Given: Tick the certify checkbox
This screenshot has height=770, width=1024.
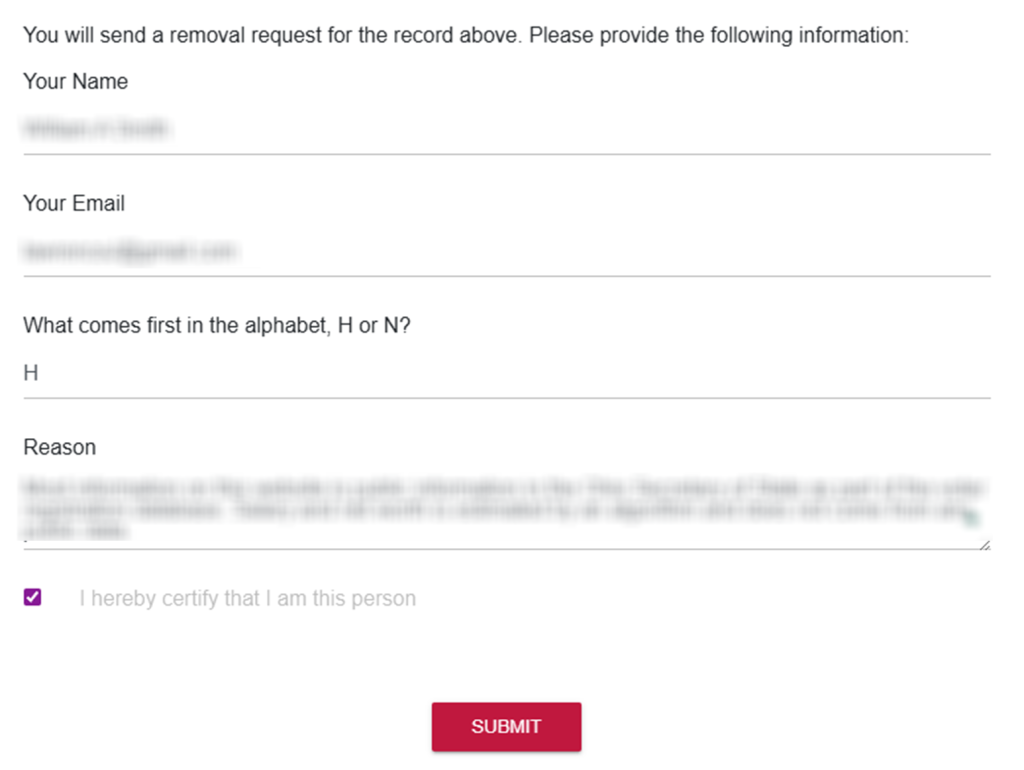Looking at the screenshot, I should [32, 598].
